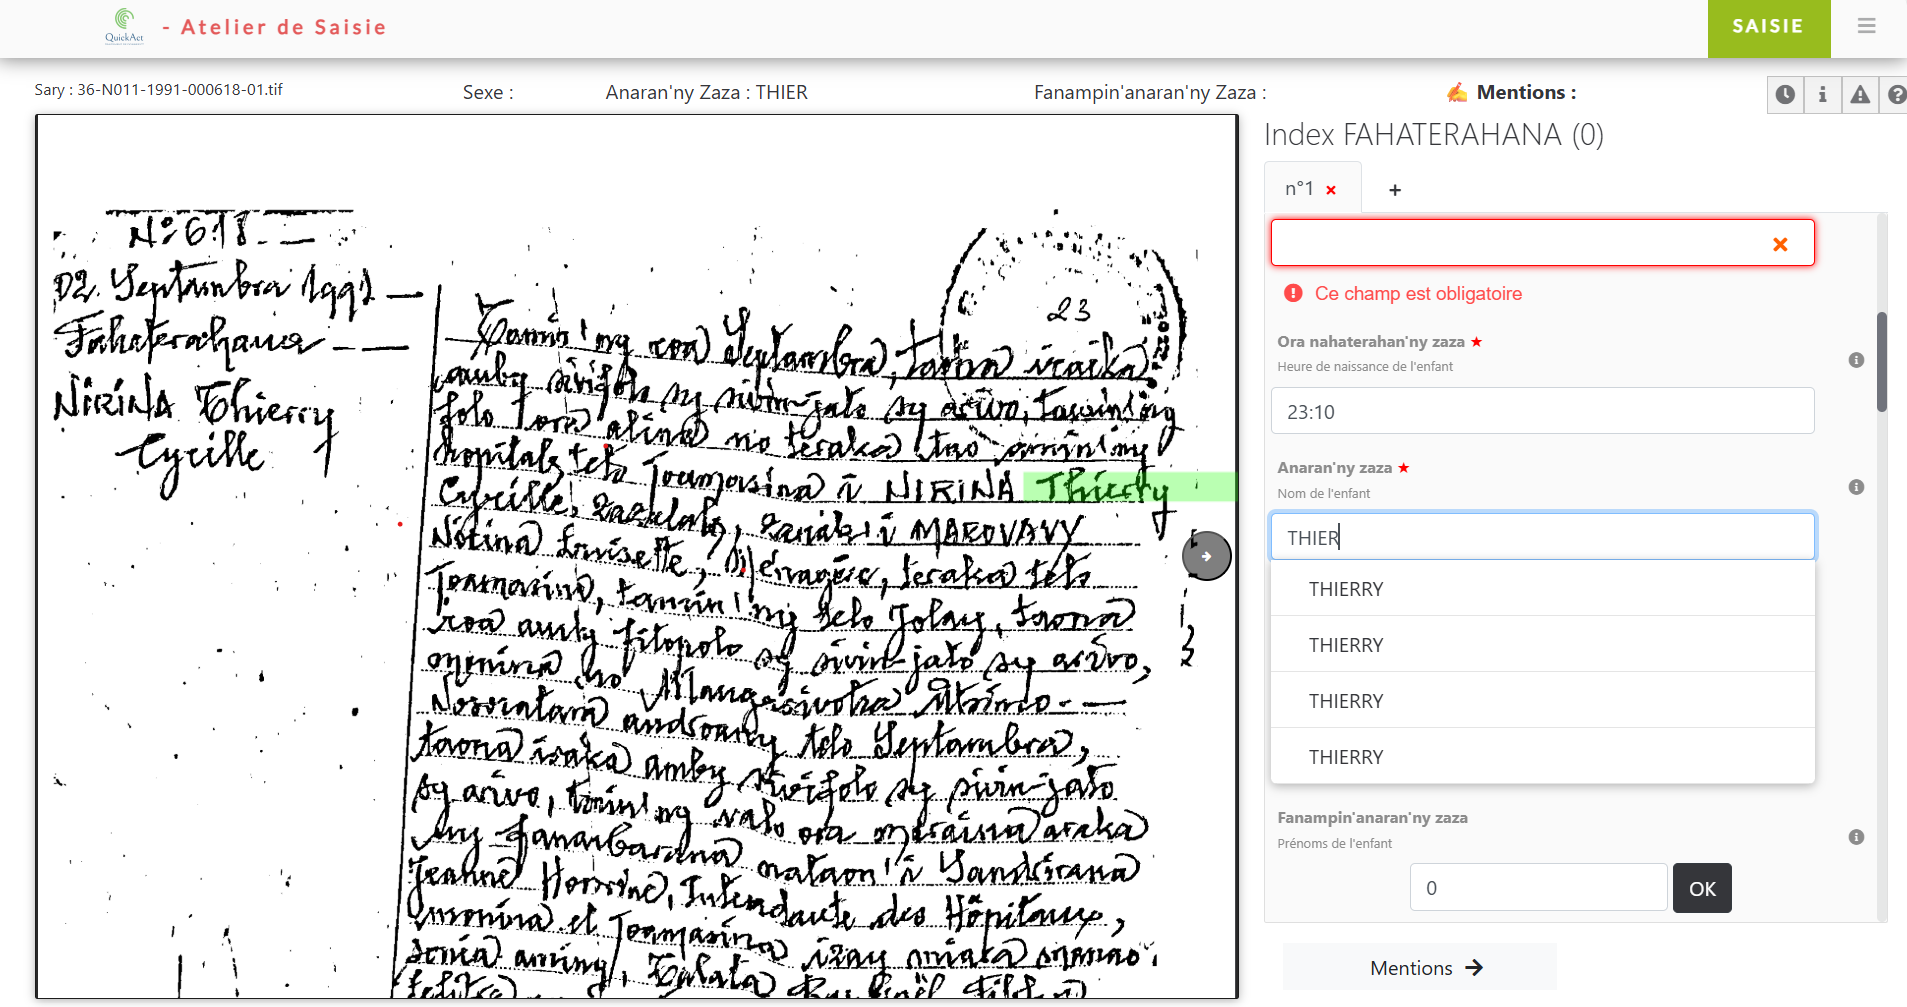
Task: Select first THIERRY suggestion
Action: pyautogui.click(x=1346, y=589)
